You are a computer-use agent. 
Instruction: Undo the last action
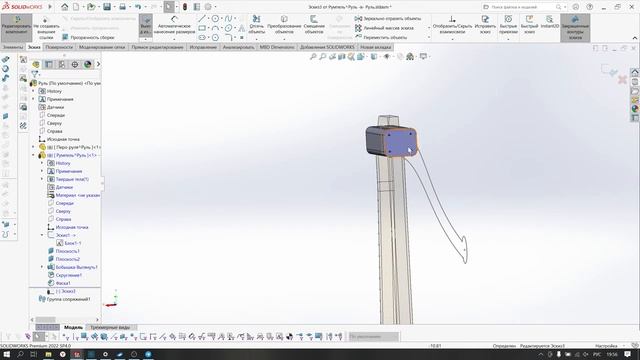[138, 7]
